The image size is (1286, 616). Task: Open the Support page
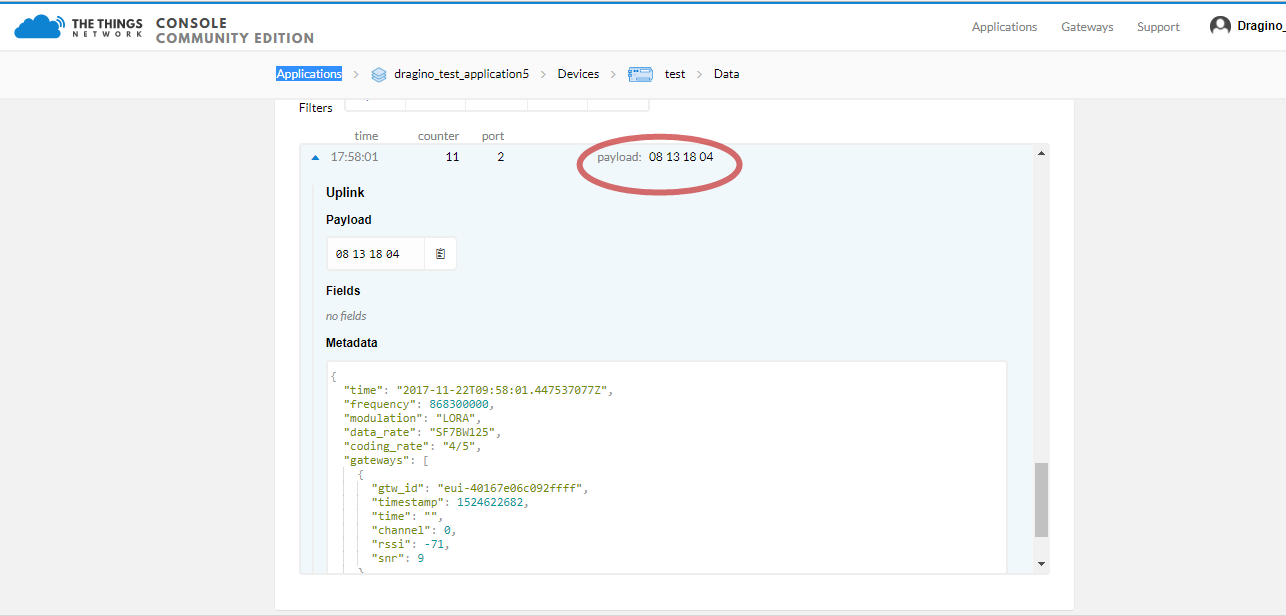(1158, 27)
